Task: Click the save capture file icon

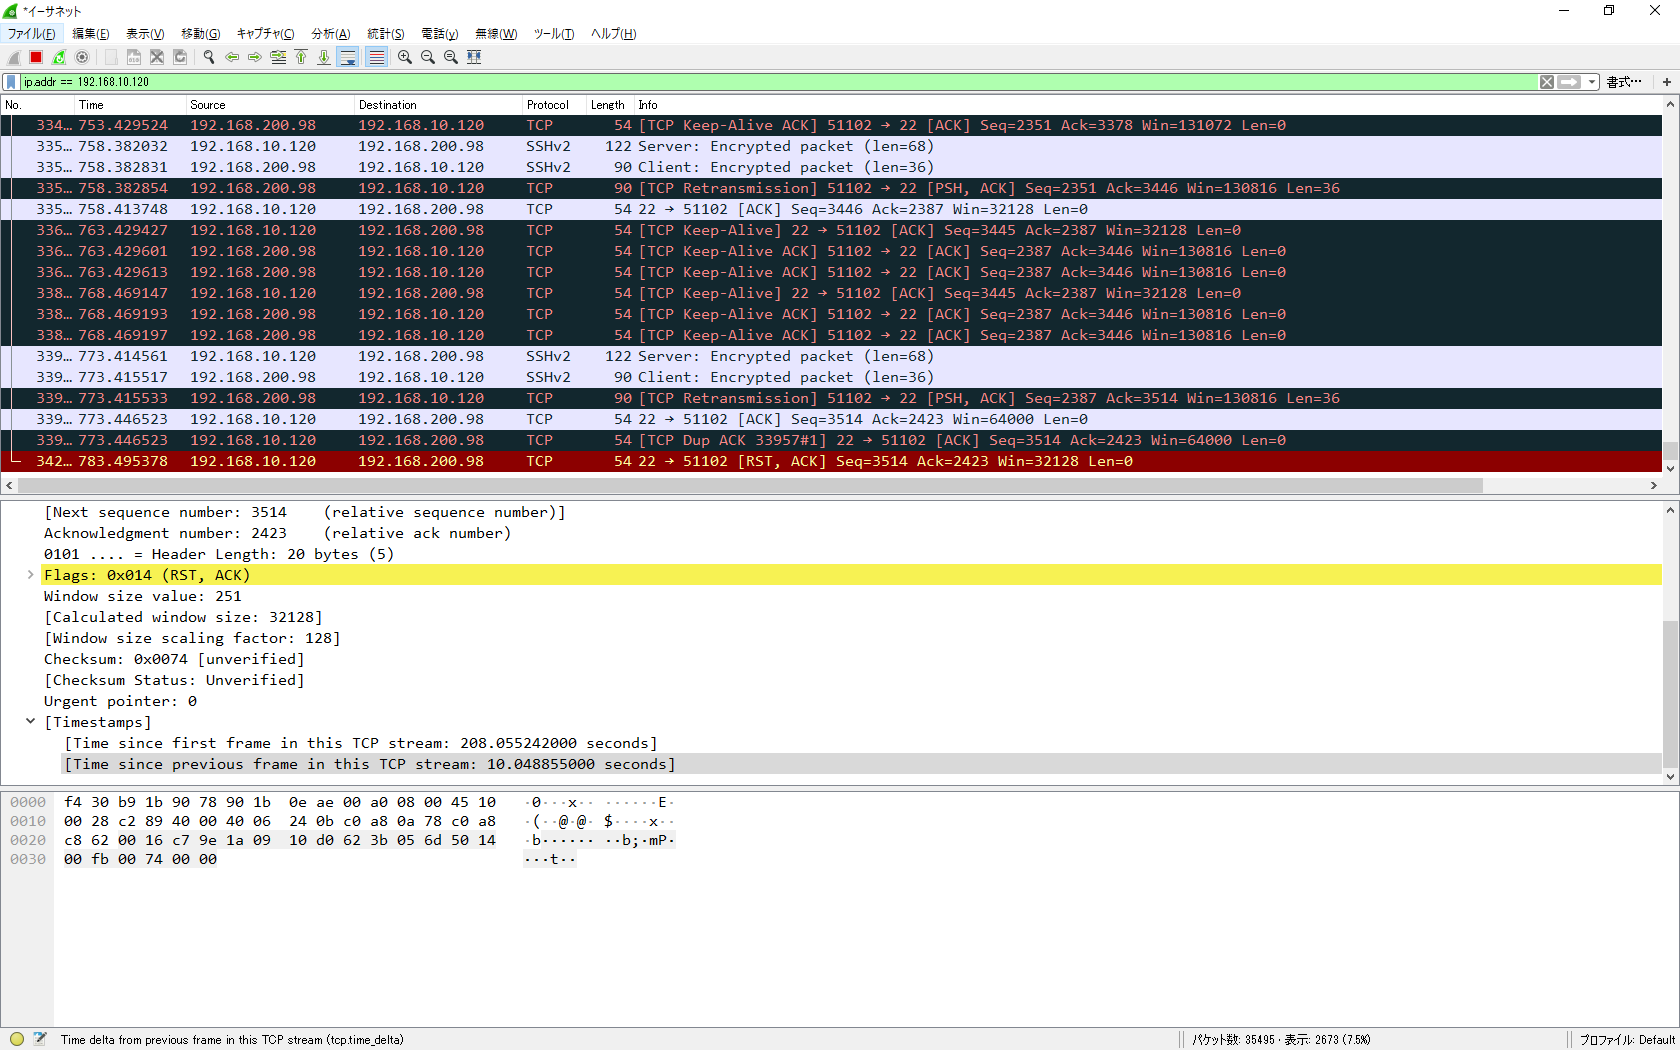Action: 134,57
